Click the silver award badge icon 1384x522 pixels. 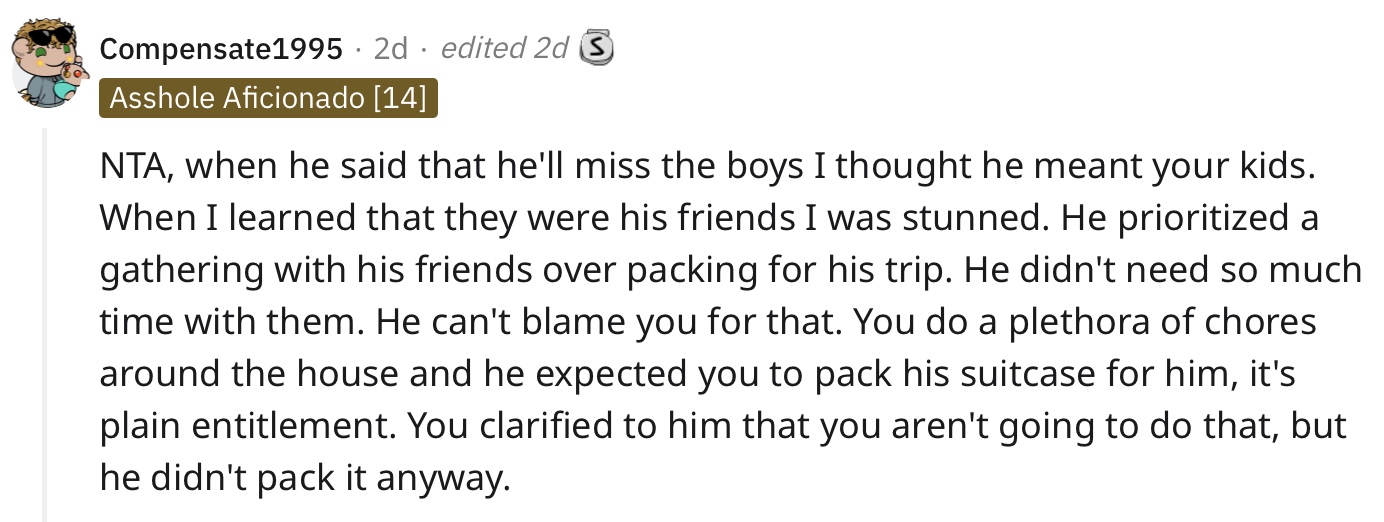tap(596, 47)
